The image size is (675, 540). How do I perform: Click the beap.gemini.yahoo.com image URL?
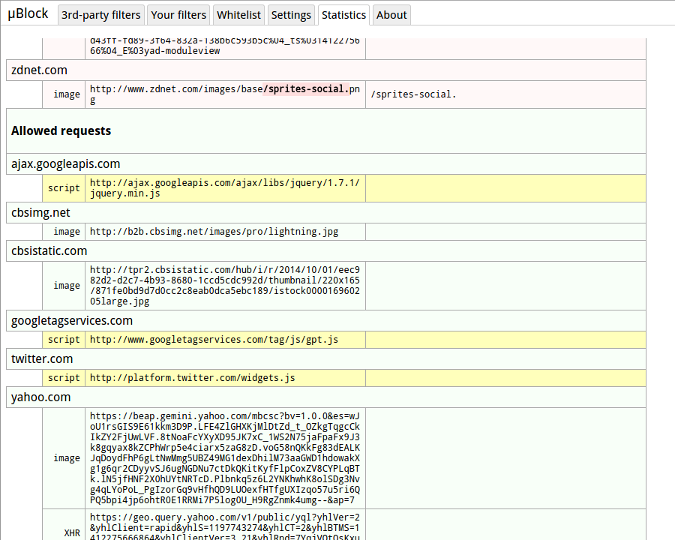(x=225, y=458)
